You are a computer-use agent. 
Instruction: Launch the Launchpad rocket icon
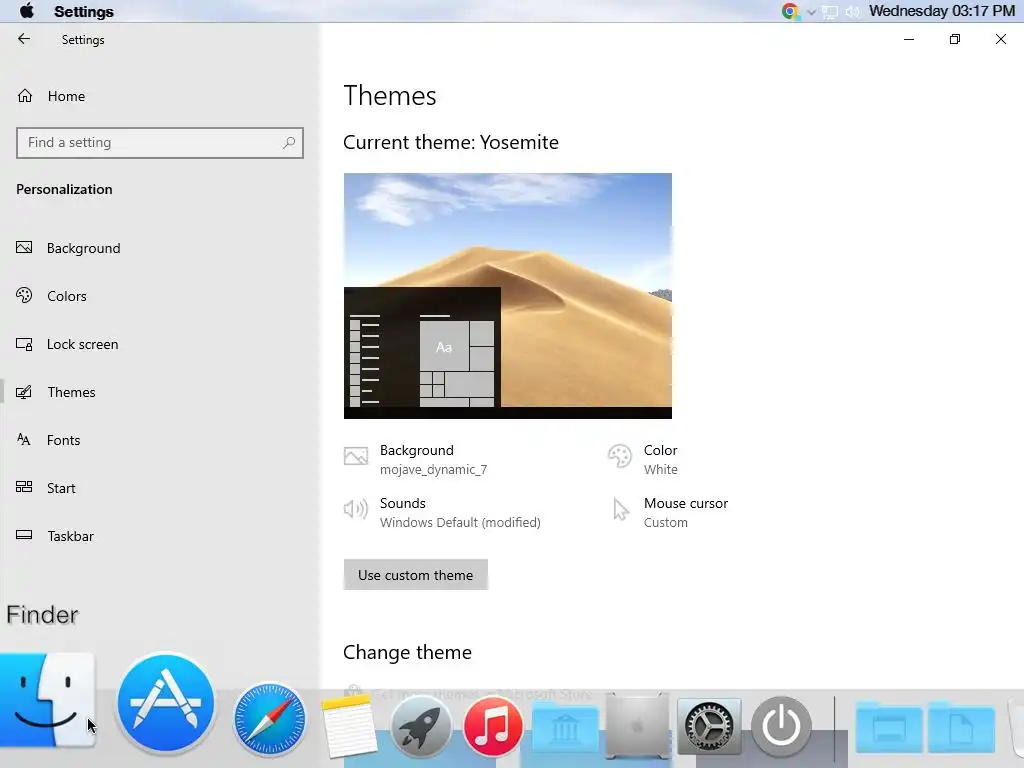pos(421,726)
